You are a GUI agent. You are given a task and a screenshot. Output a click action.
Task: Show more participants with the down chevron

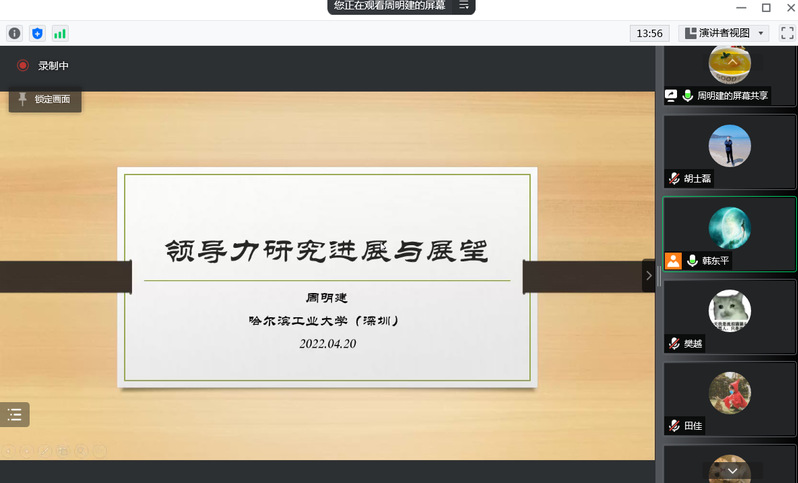tap(732, 471)
